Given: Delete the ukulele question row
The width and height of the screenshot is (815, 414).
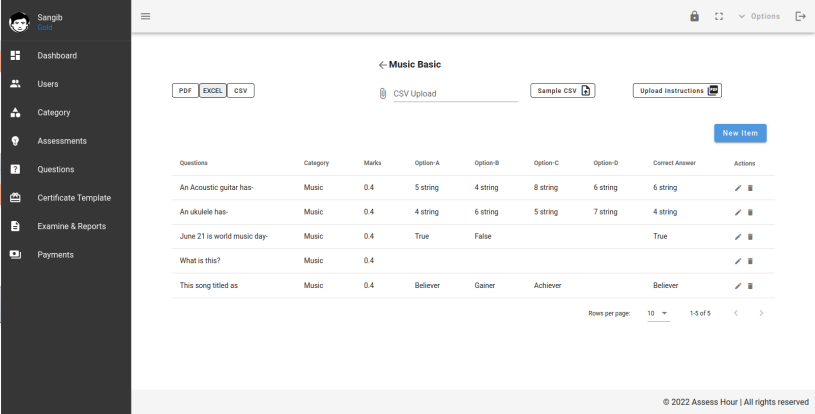Looking at the screenshot, I should (x=750, y=212).
